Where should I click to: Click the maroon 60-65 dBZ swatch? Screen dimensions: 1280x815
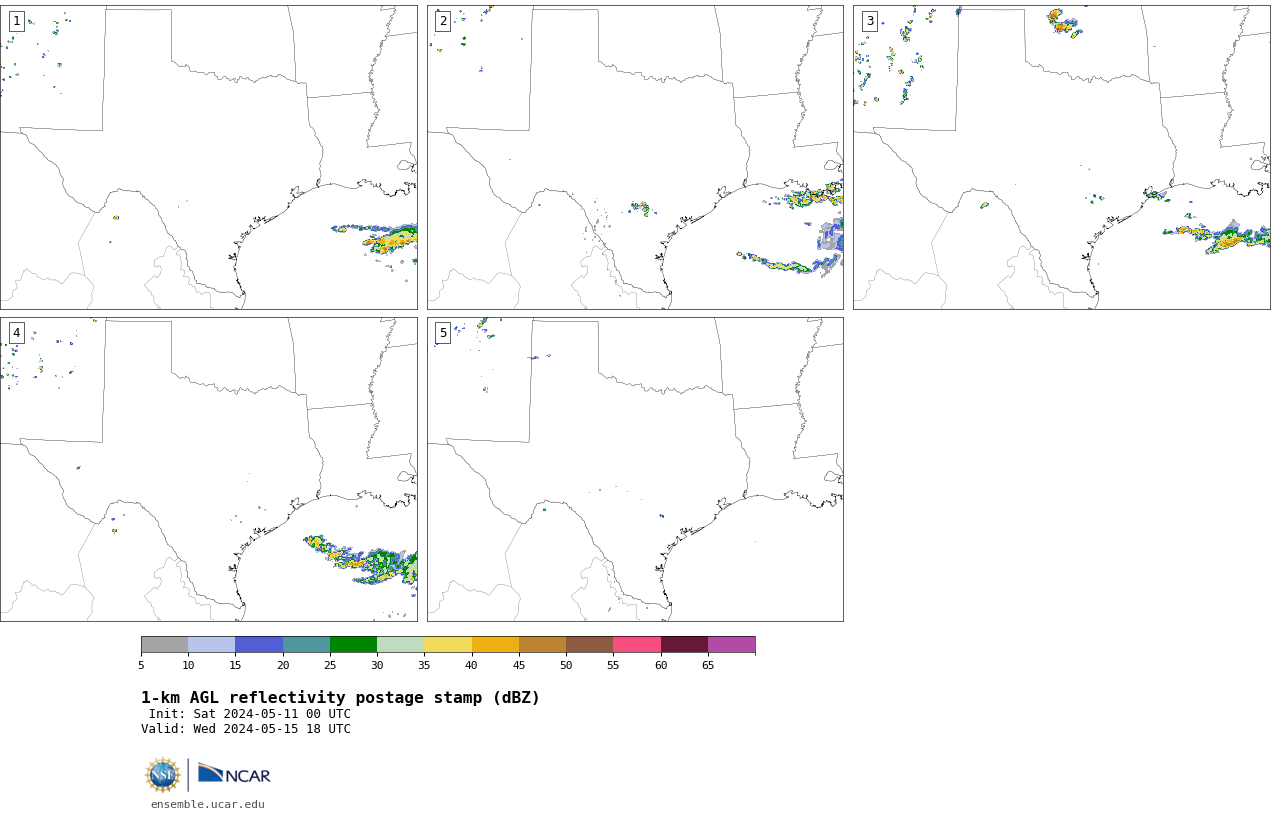pyautogui.click(x=684, y=645)
